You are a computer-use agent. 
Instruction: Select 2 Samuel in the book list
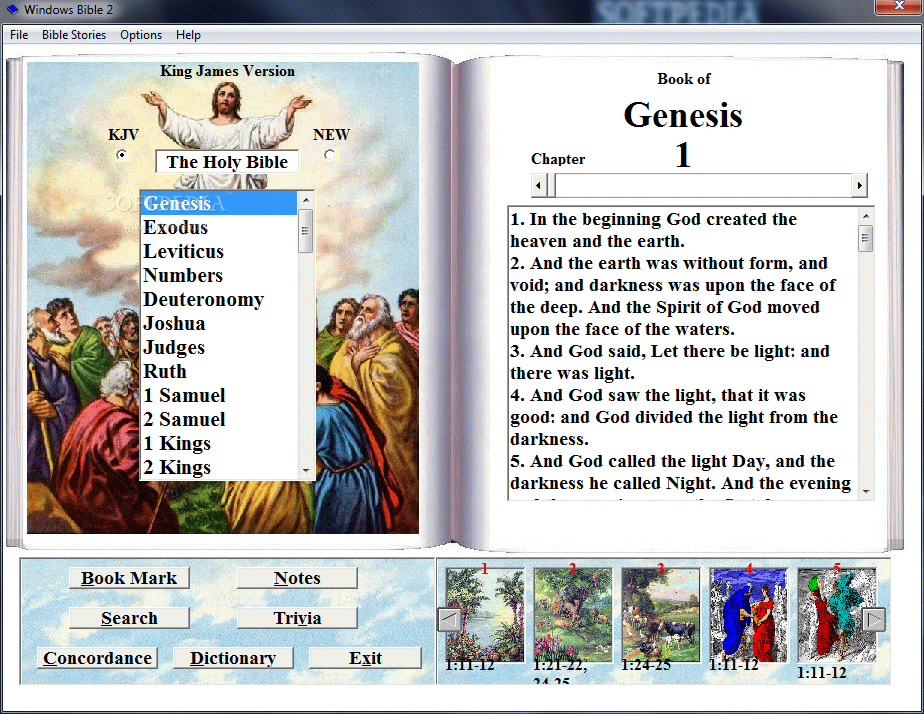219,419
